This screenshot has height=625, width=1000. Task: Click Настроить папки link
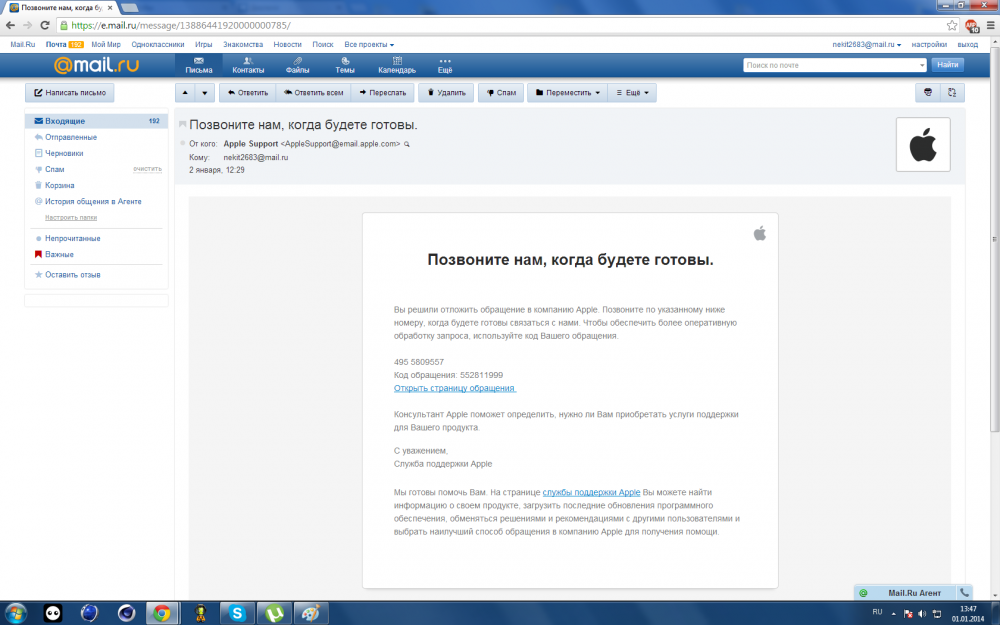[x=71, y=217]
